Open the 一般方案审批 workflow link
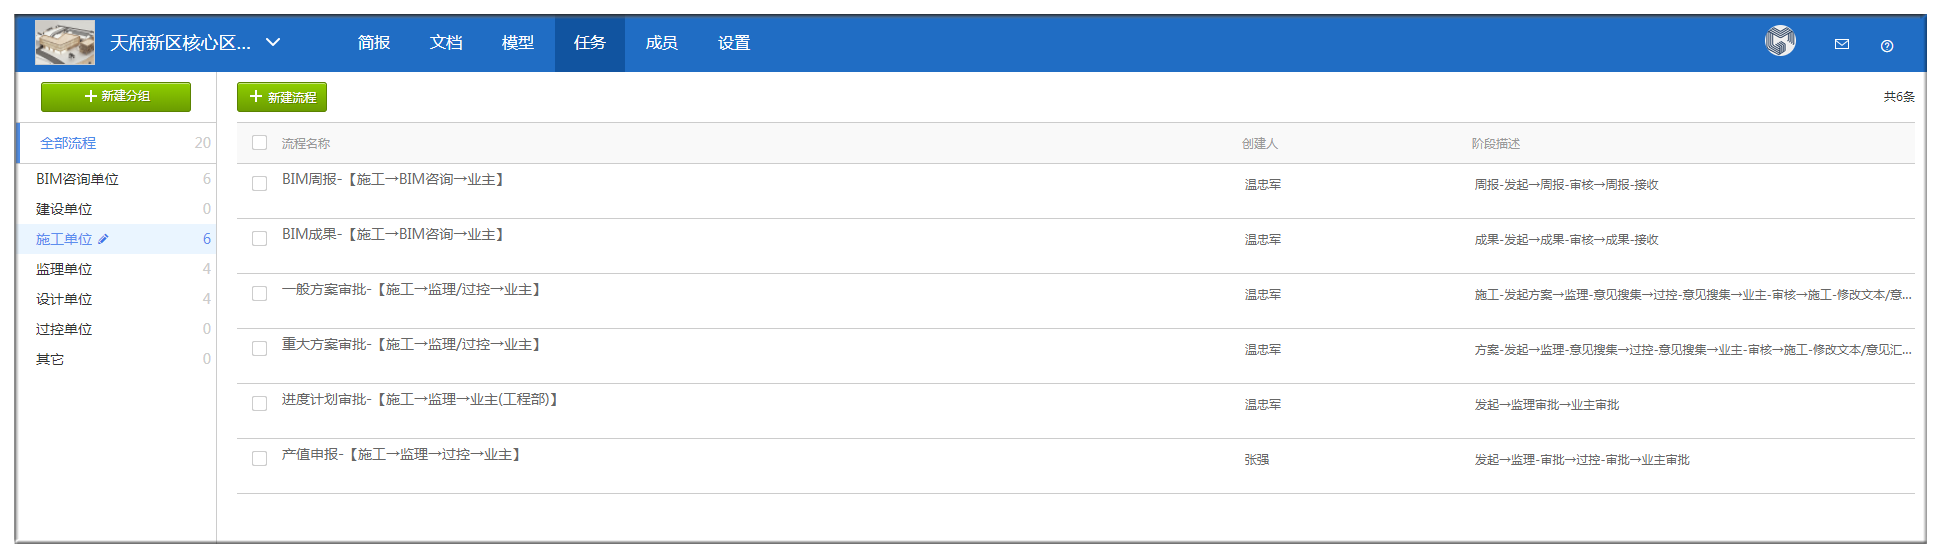The width and height of the screenshot is (1941, 558). (412, 289)
